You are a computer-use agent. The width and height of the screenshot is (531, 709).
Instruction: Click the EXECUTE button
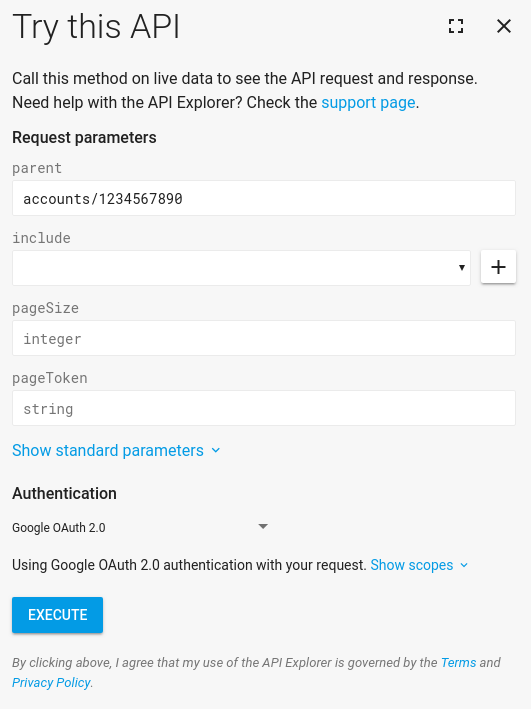pos(57,615)
